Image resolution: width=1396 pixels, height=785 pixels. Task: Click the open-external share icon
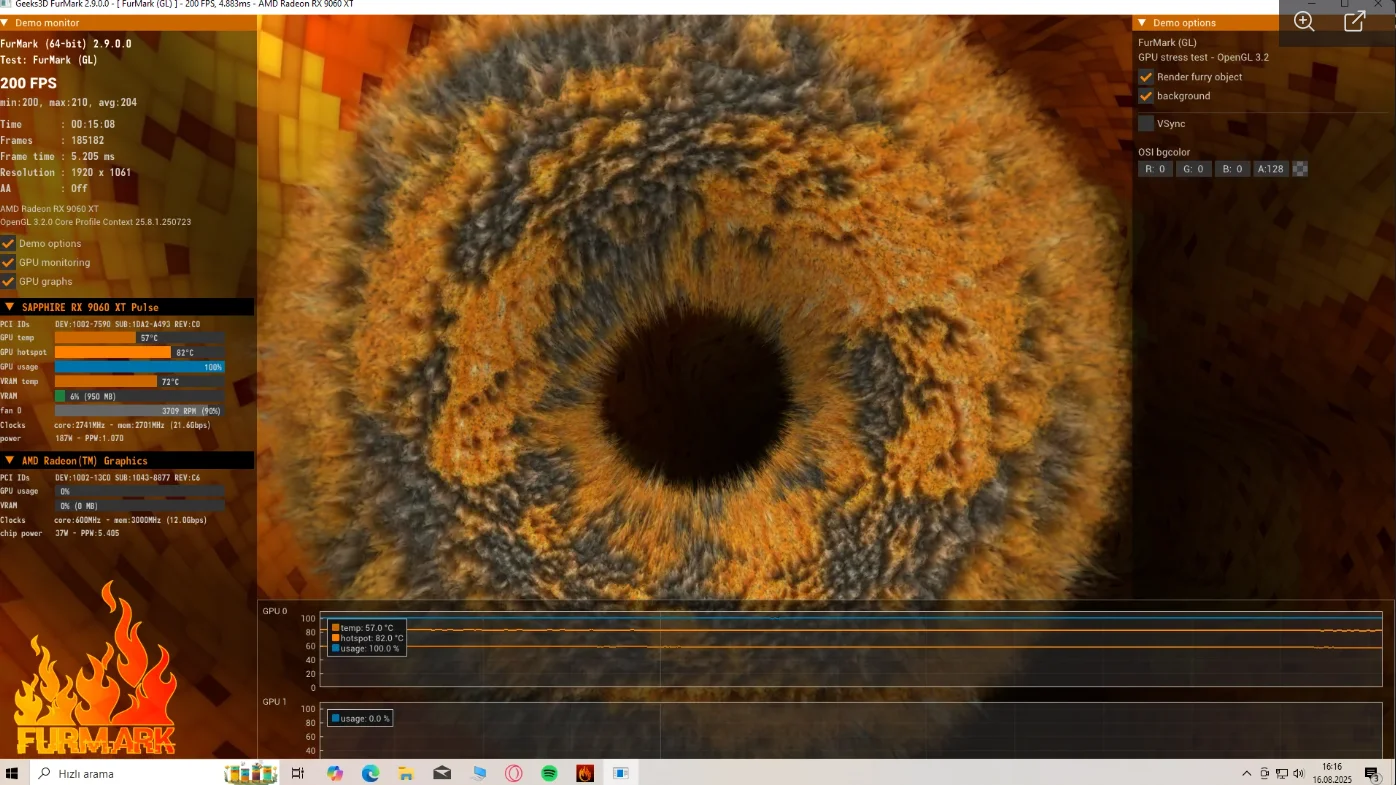[1355, 22]
